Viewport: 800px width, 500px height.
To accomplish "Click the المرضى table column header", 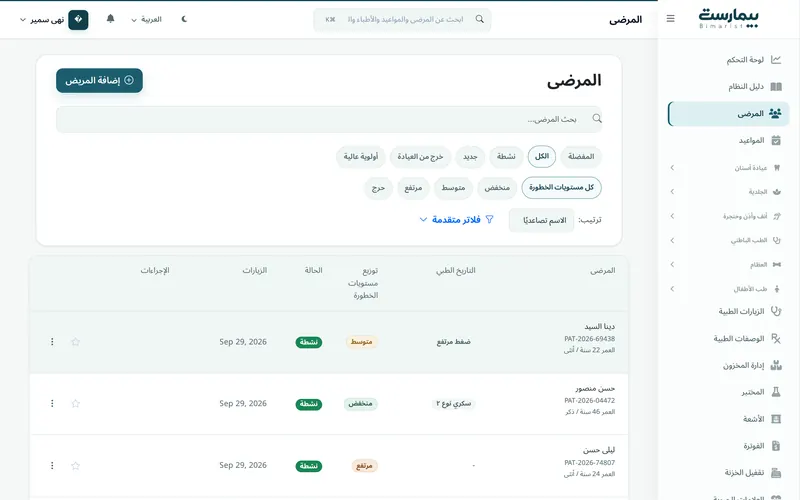I will tap(603, 270).
